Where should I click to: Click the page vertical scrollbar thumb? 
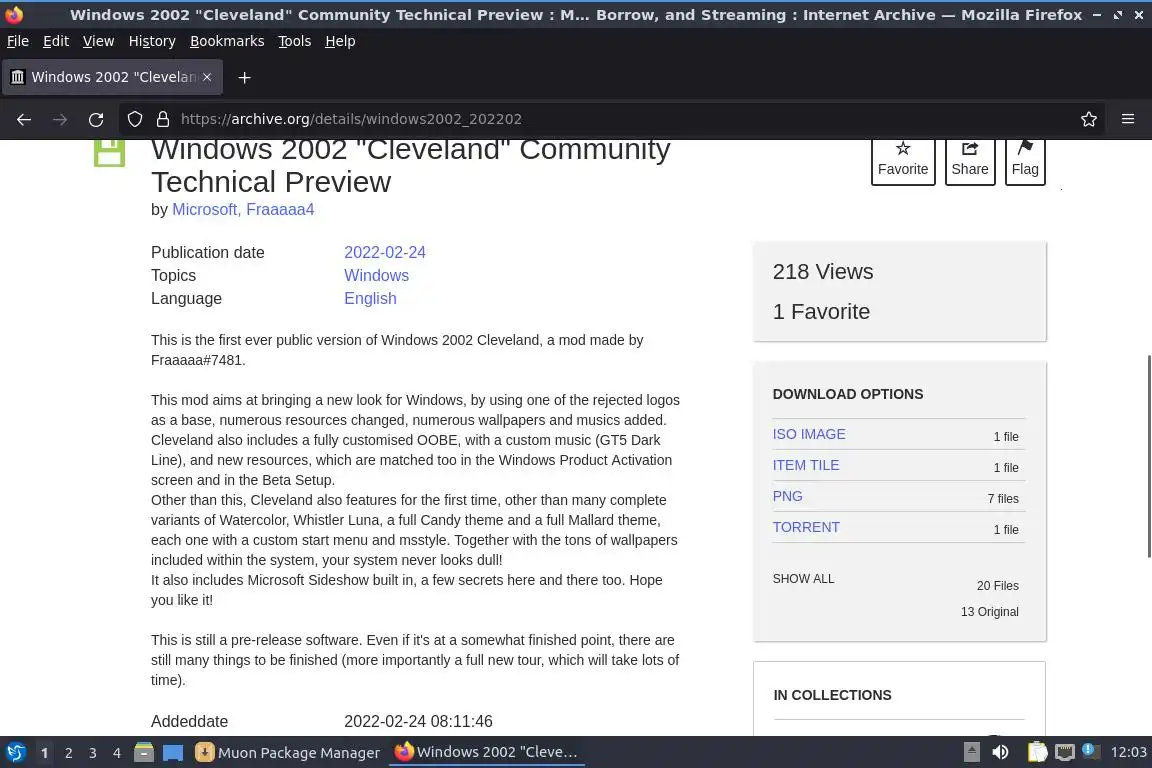[x=1148, y=456]
